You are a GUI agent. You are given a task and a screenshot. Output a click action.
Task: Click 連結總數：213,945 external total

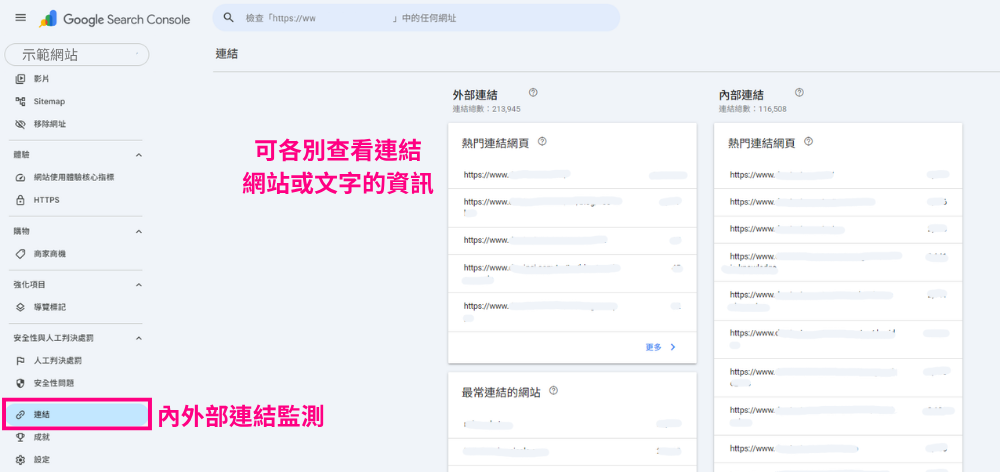coord(487,109)
